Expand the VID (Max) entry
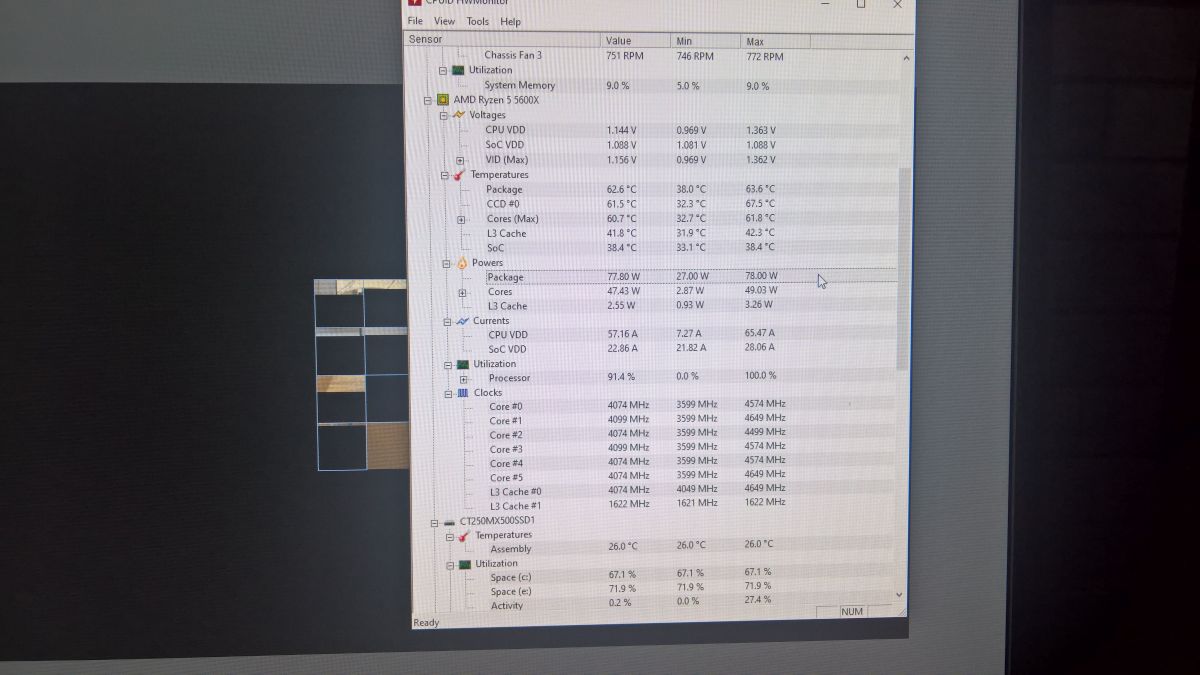The width and height of the screenshot is (1200, 675). coord(460,160)
